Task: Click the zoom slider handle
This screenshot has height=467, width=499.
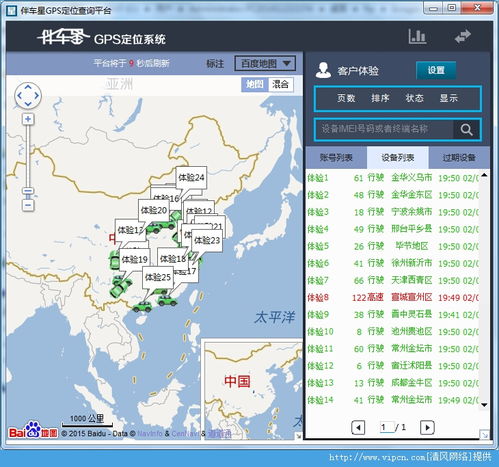Action: [x=28, y=191]
